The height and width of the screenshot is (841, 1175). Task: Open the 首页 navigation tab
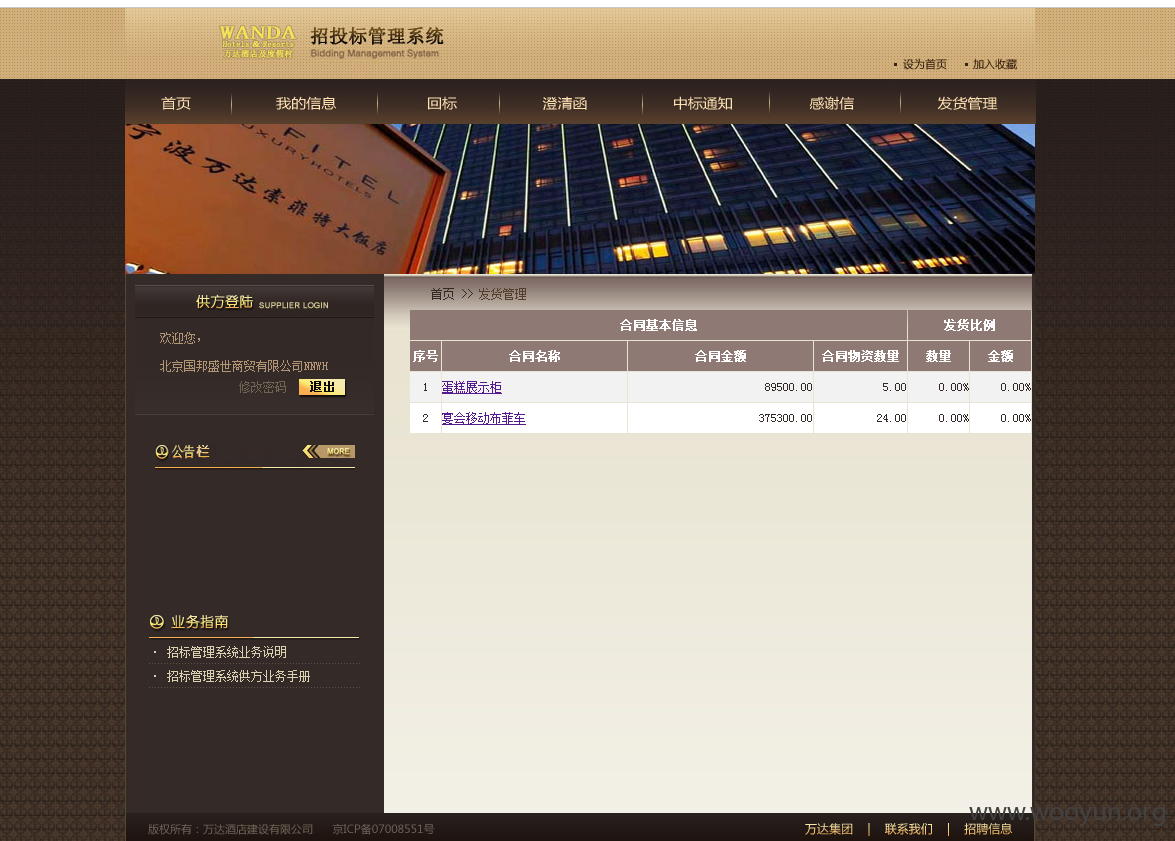click(x=176, y=103)
